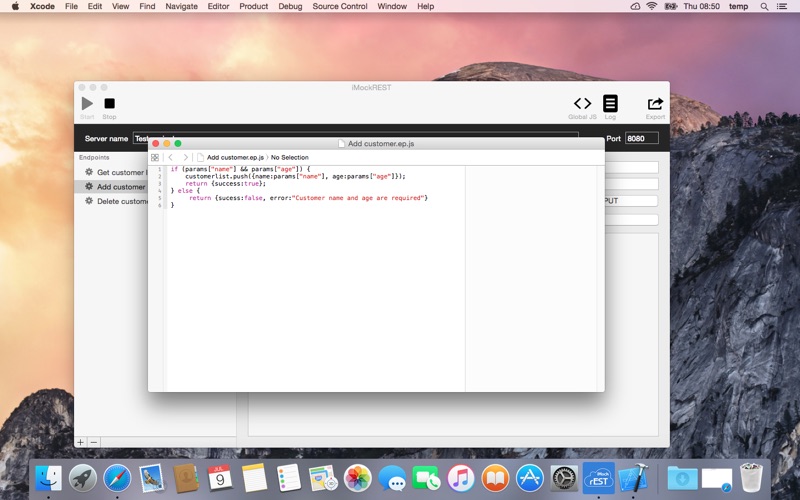Close the Add customer.ep.js window
Viewport: 800px width, 500px height.
(x=156, y=143)
